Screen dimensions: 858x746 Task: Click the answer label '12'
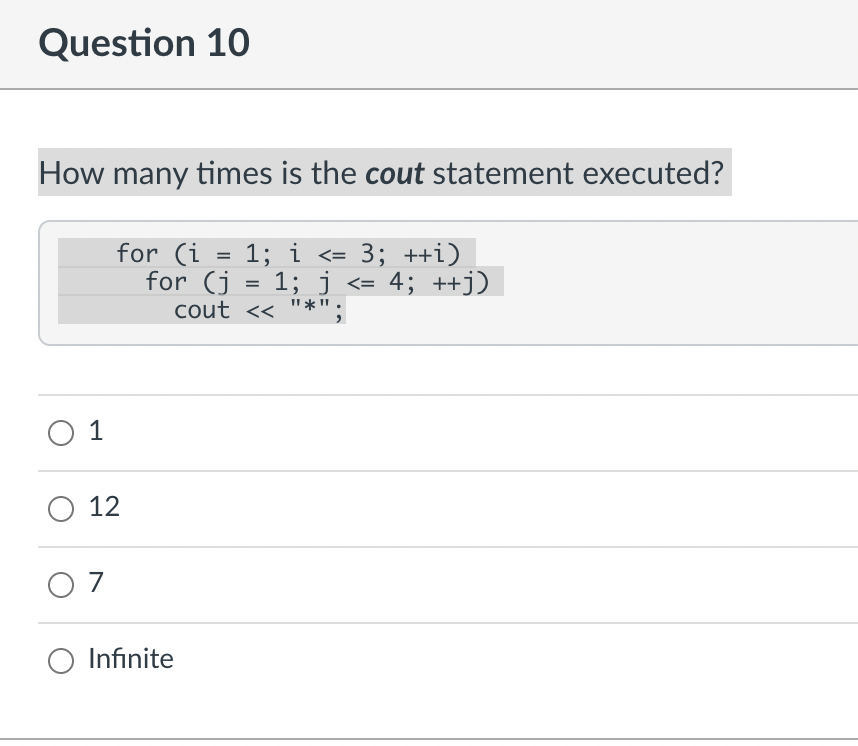(x=104, y=507)
